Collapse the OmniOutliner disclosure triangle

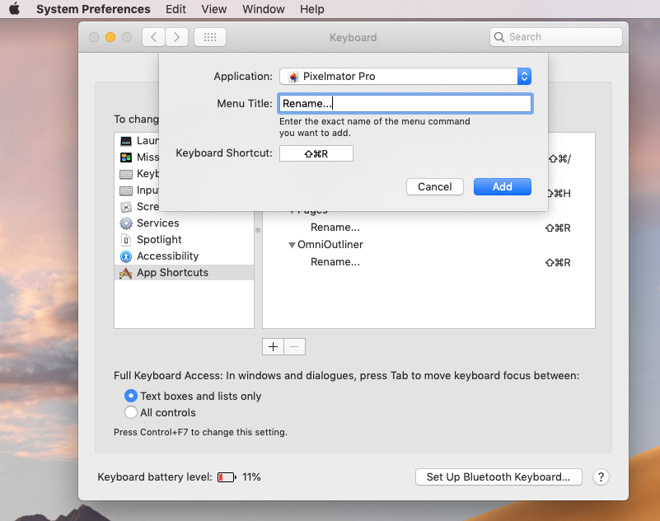(x=291, y=245)
